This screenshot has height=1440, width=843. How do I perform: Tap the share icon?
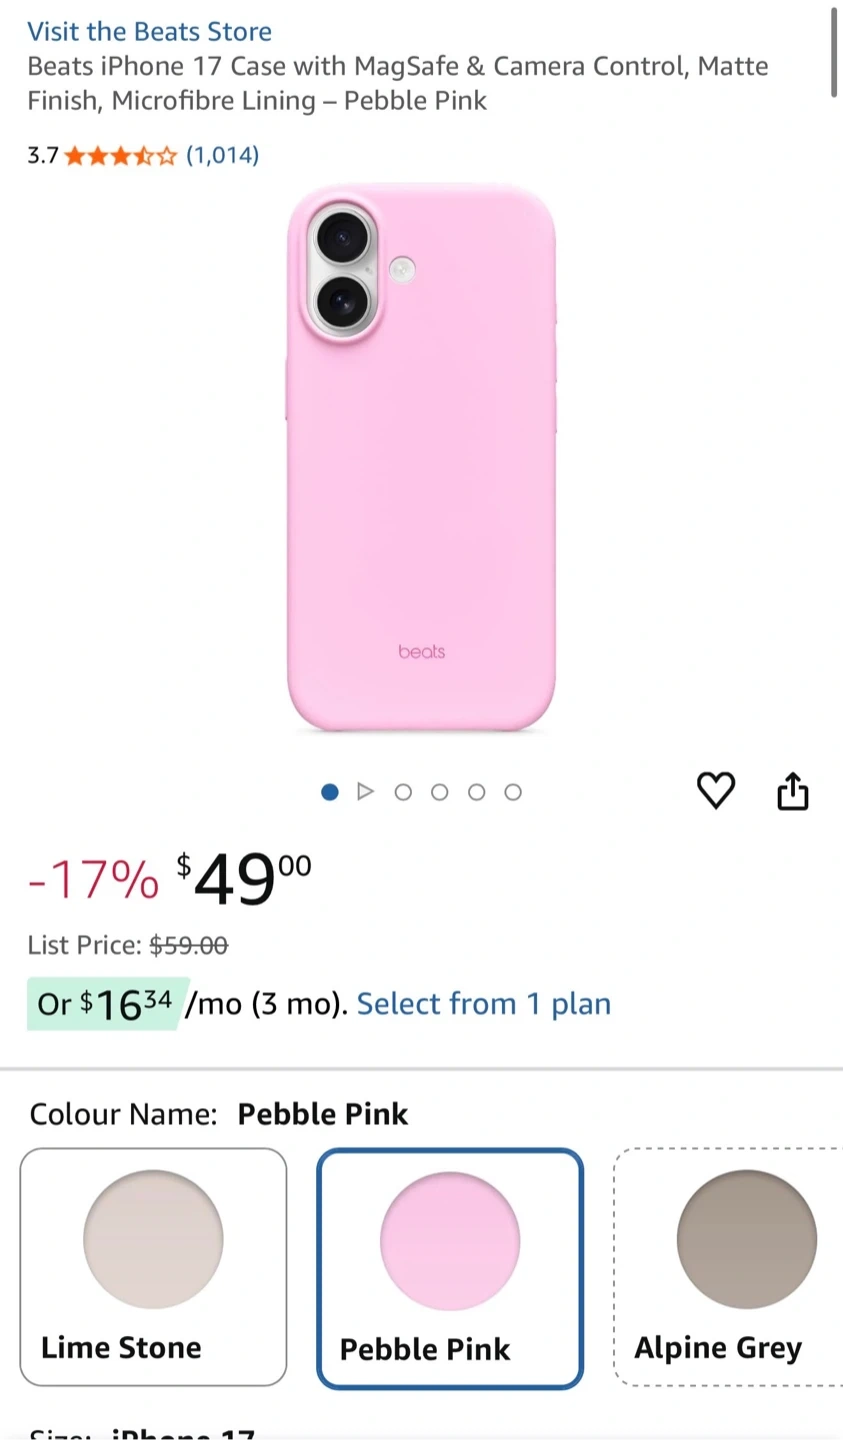tap(792, 791)
